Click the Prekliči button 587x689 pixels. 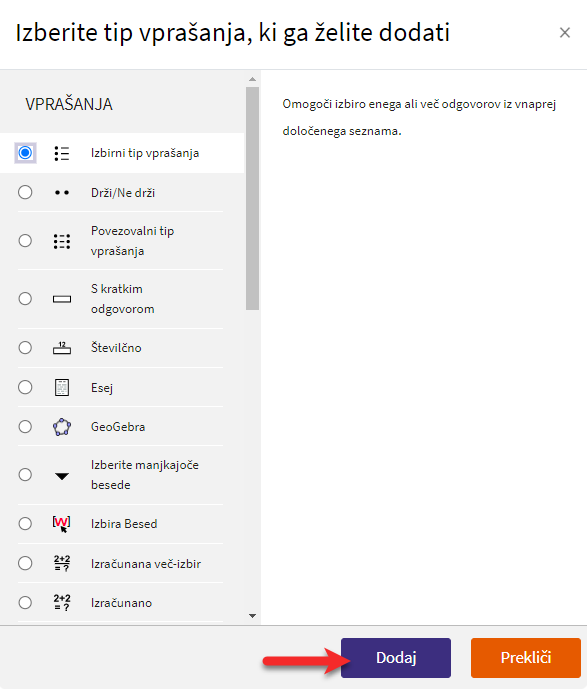pyautogui.click(x=525, y=658)
